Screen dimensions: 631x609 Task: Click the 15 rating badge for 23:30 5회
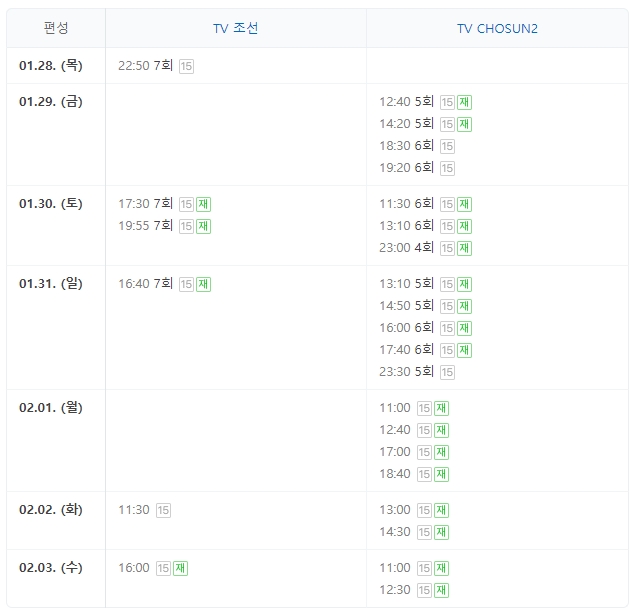[447, 372]
